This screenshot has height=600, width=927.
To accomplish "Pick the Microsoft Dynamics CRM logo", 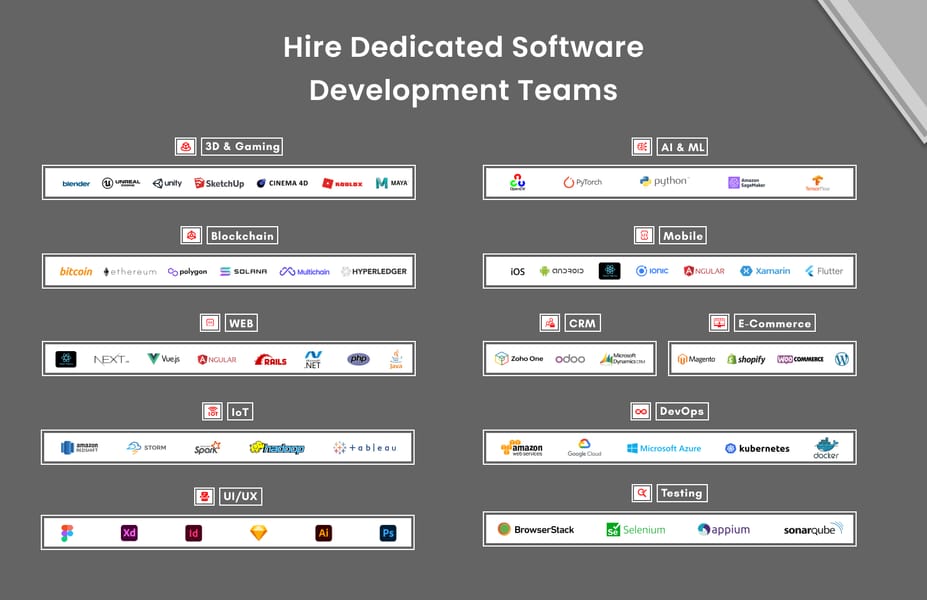I will 623,359.
